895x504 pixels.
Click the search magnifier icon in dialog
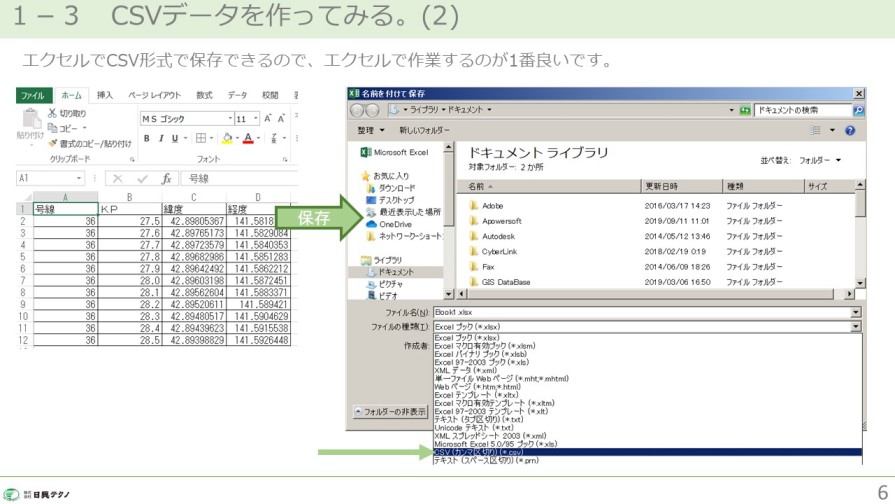click(x=857, y=110)
